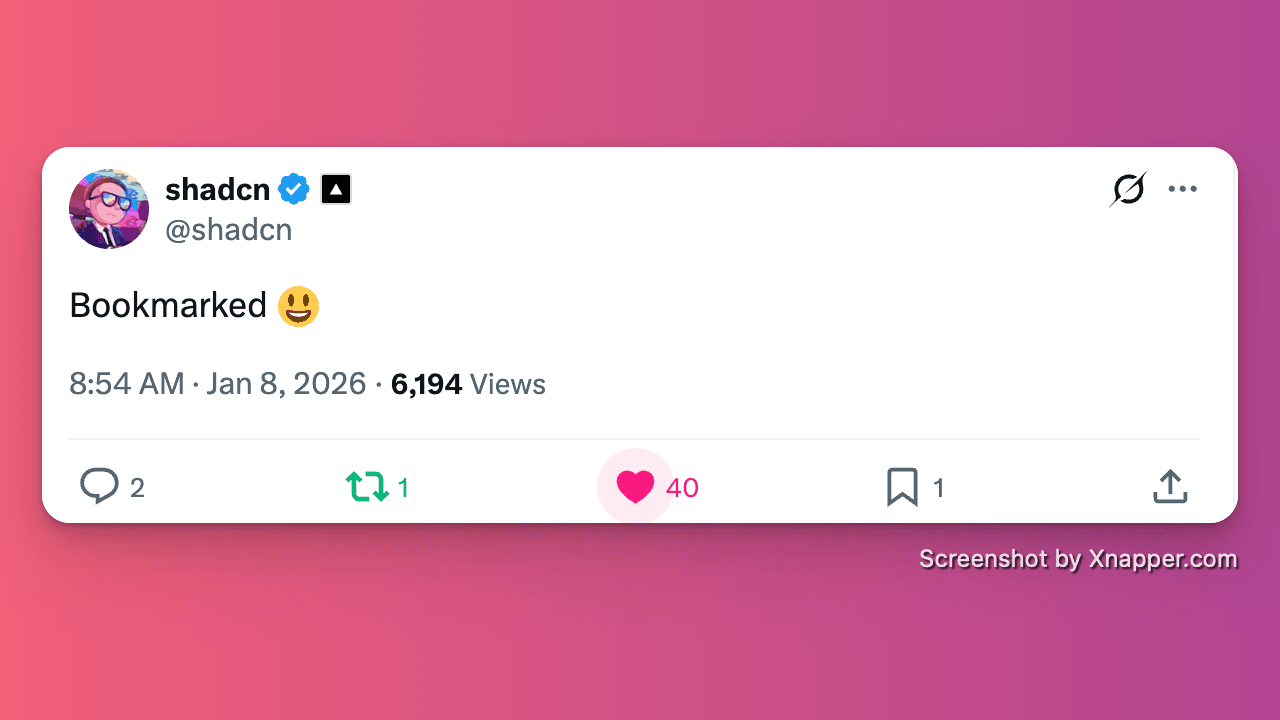This screenshot has height=720, width=1280.
Task: Click the smiley emoji in the tweet
Action: [x=299, y=306]
